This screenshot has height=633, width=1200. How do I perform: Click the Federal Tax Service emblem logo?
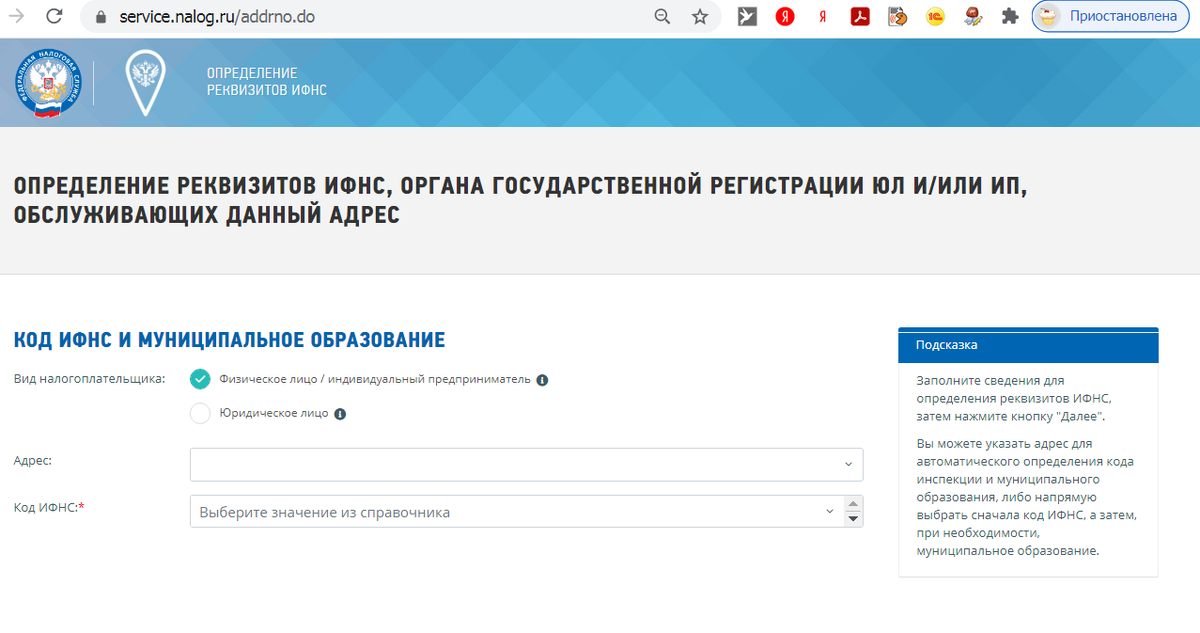click(47, 84)
